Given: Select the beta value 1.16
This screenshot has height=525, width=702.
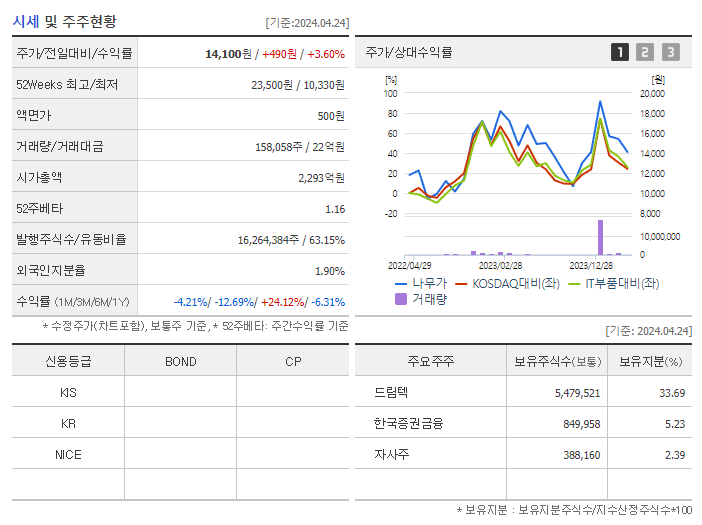Looking at the screenshot, I should tap(335, 209).
